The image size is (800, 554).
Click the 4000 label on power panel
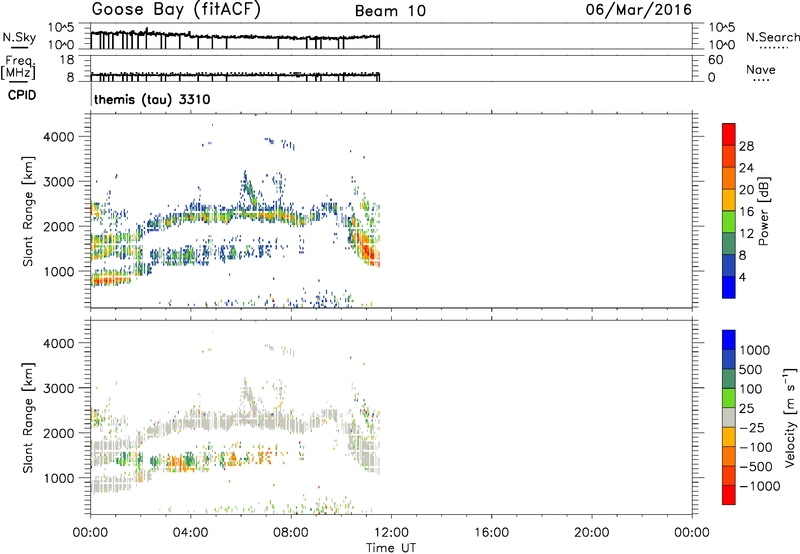coord(58,137)
